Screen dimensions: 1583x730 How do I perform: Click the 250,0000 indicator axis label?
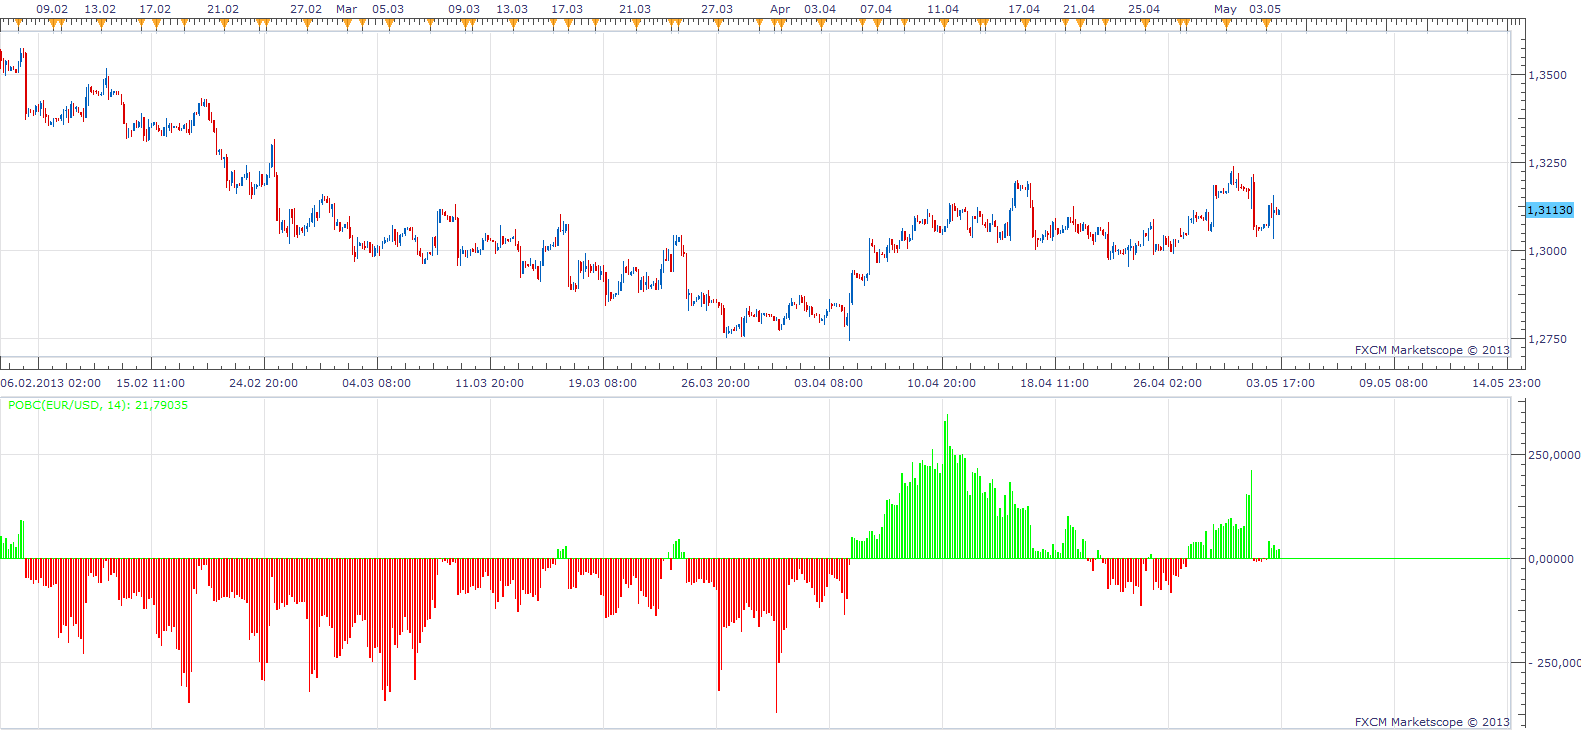tap(1555, 455)
